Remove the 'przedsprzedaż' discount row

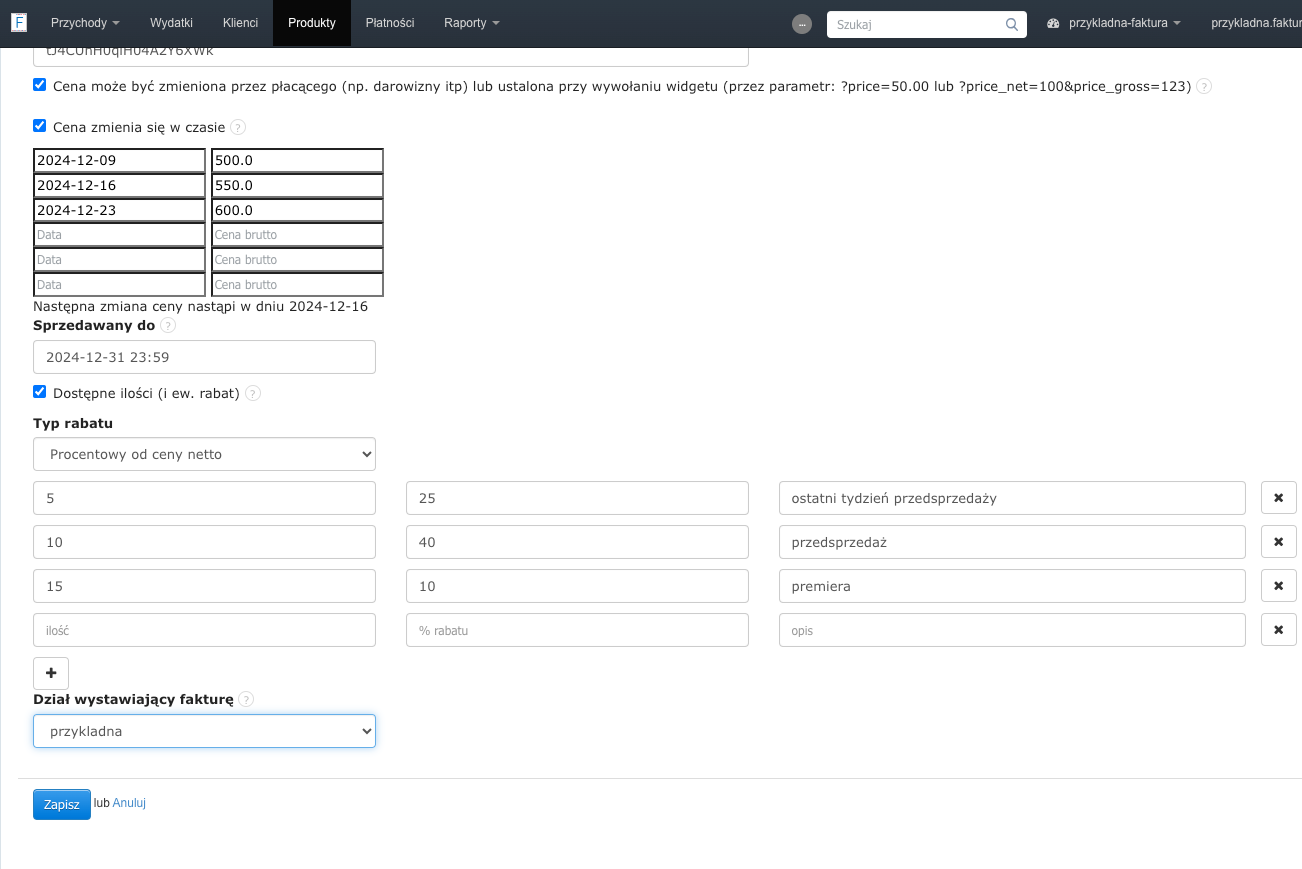[1279, 542]
